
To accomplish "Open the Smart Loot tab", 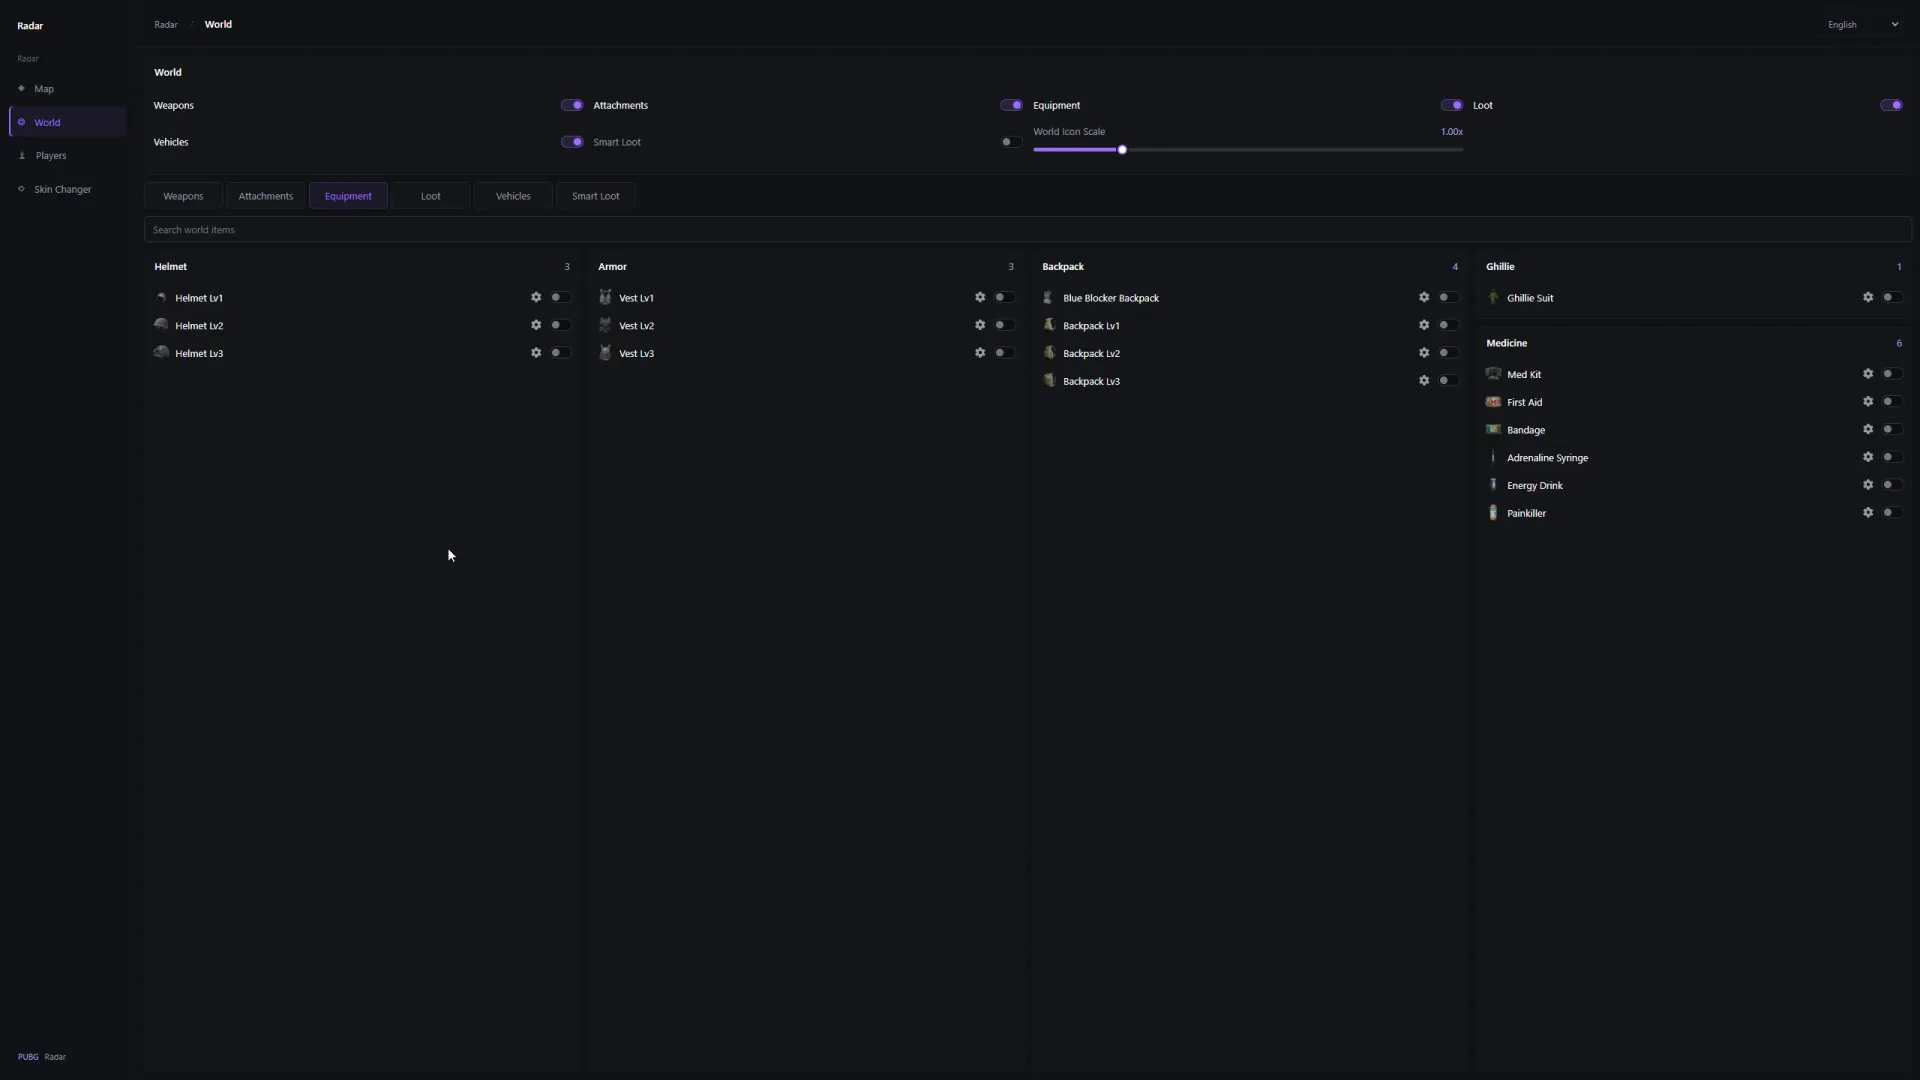I will [x=596, y=196].
